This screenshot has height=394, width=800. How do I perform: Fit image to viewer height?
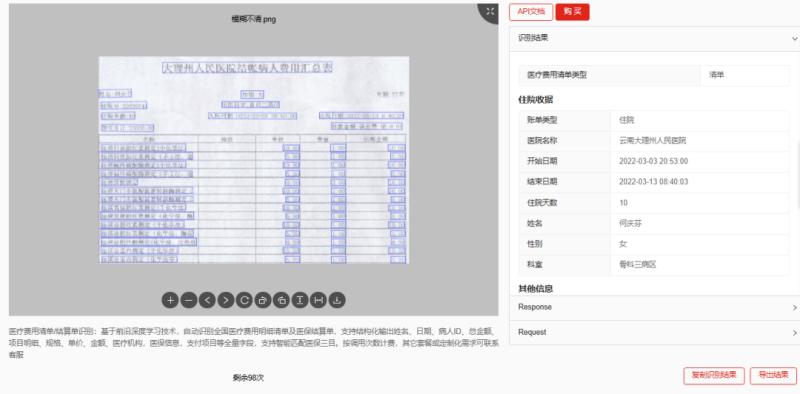[299, 300]
